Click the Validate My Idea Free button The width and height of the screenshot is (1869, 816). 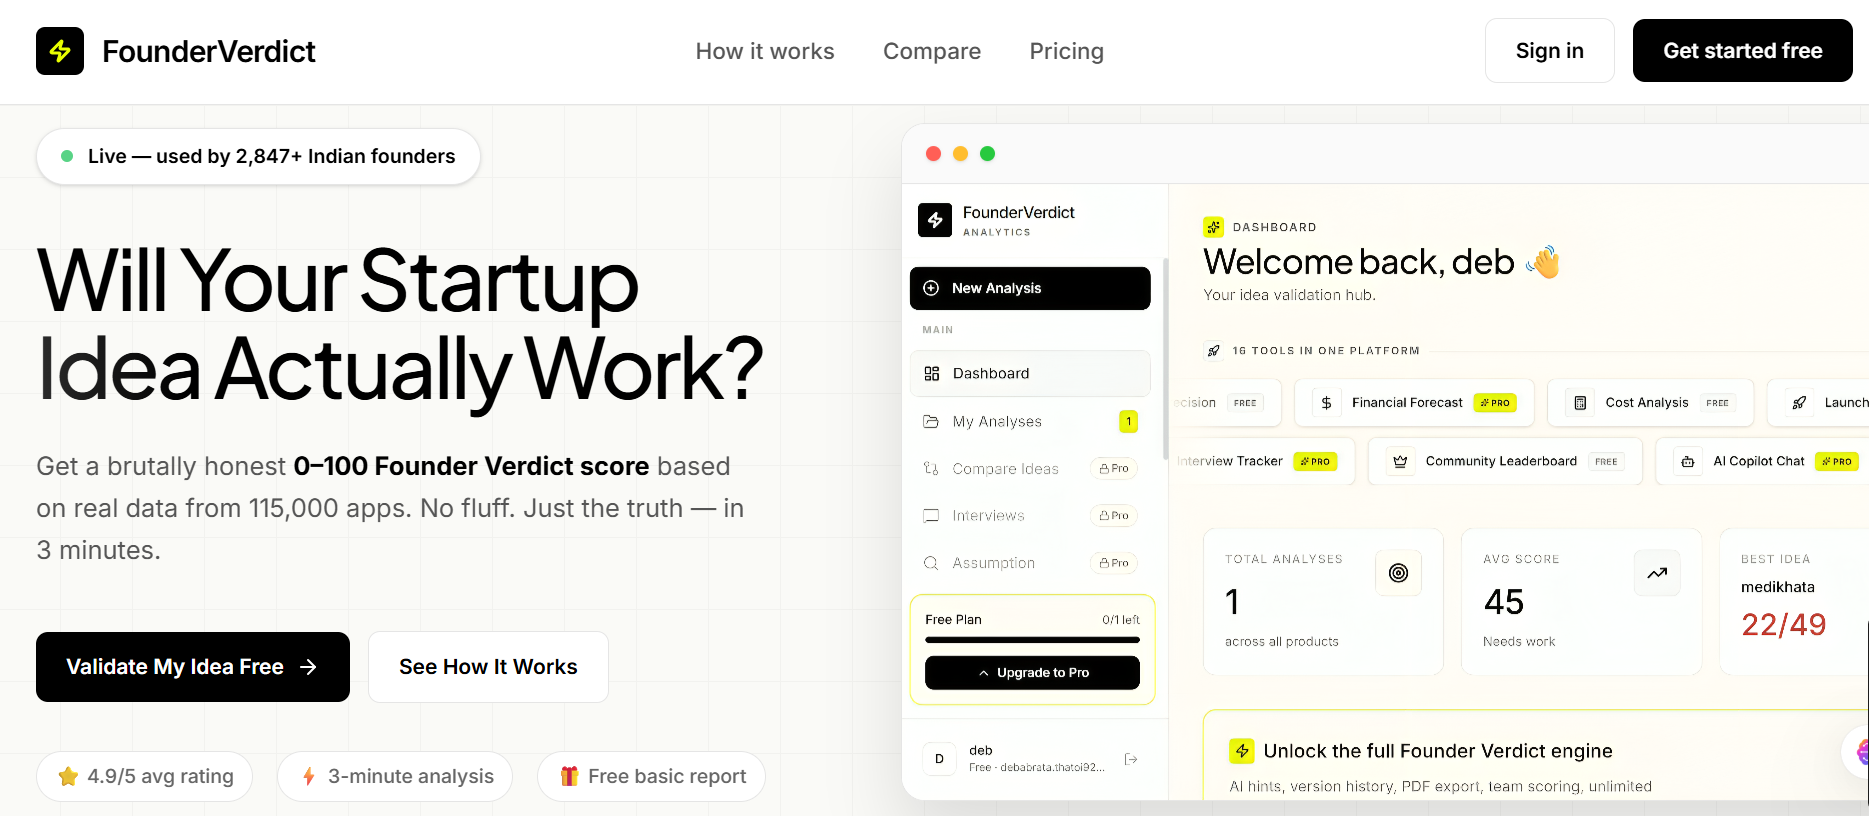pyautogui.click(x=192, y=666)
